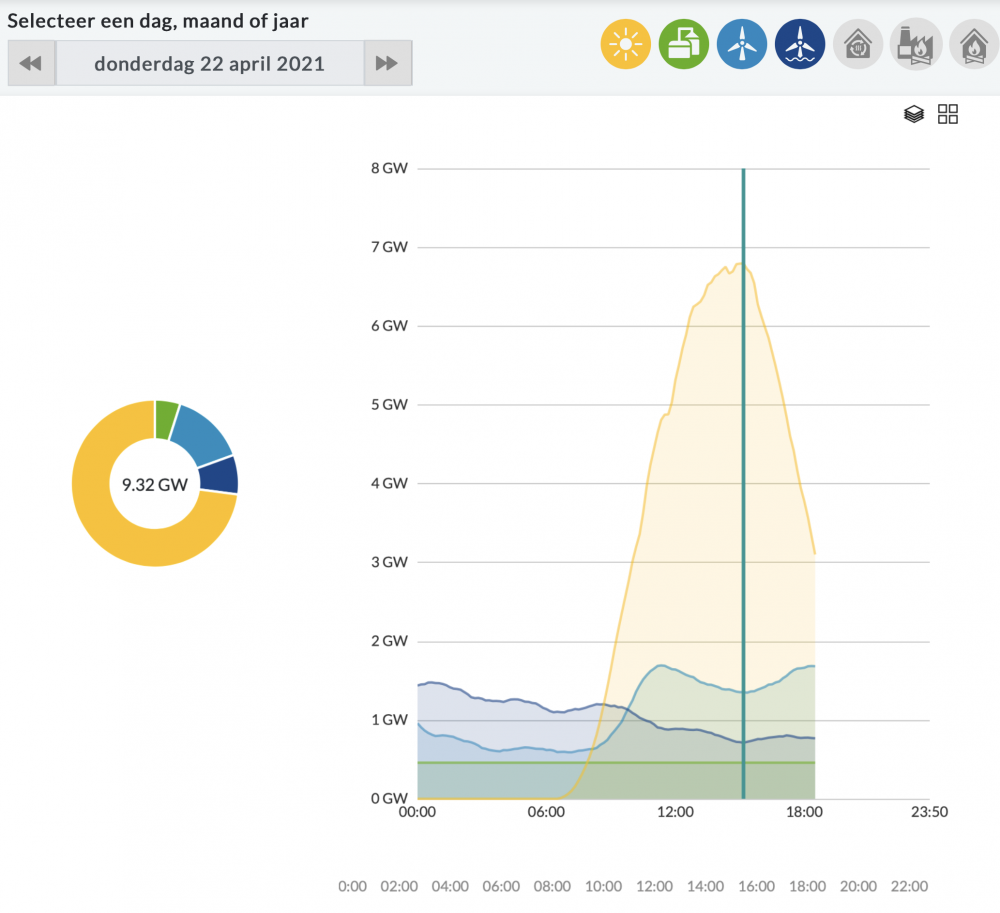Click 02:00 on the bottom time scale

pos(399,886)
